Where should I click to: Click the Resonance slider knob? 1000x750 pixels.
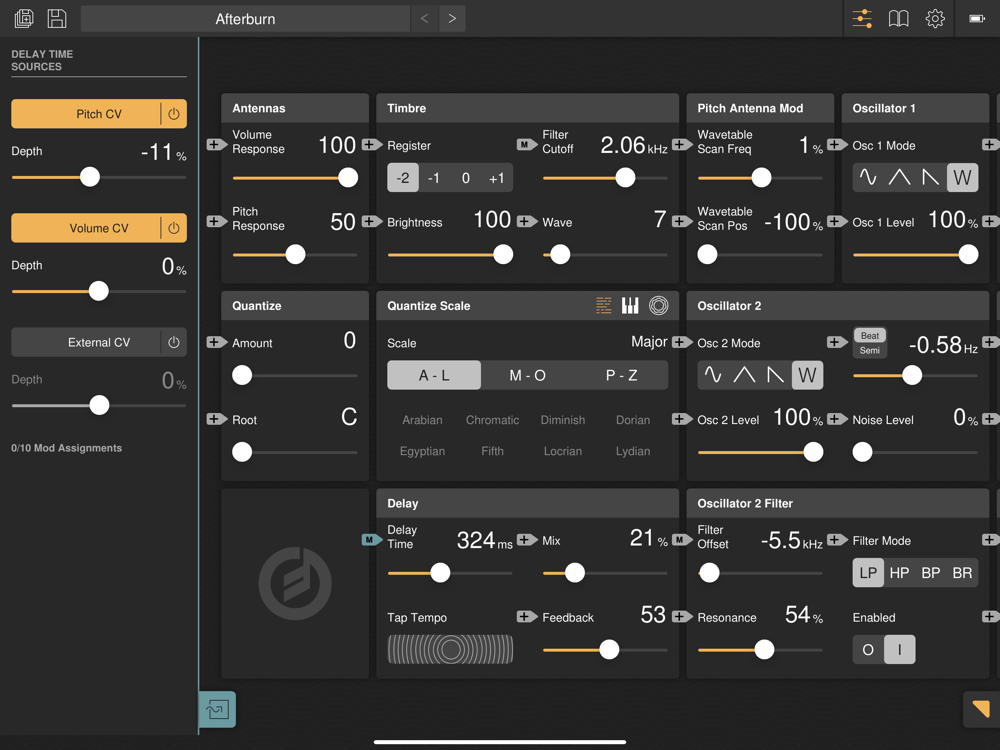764,649
